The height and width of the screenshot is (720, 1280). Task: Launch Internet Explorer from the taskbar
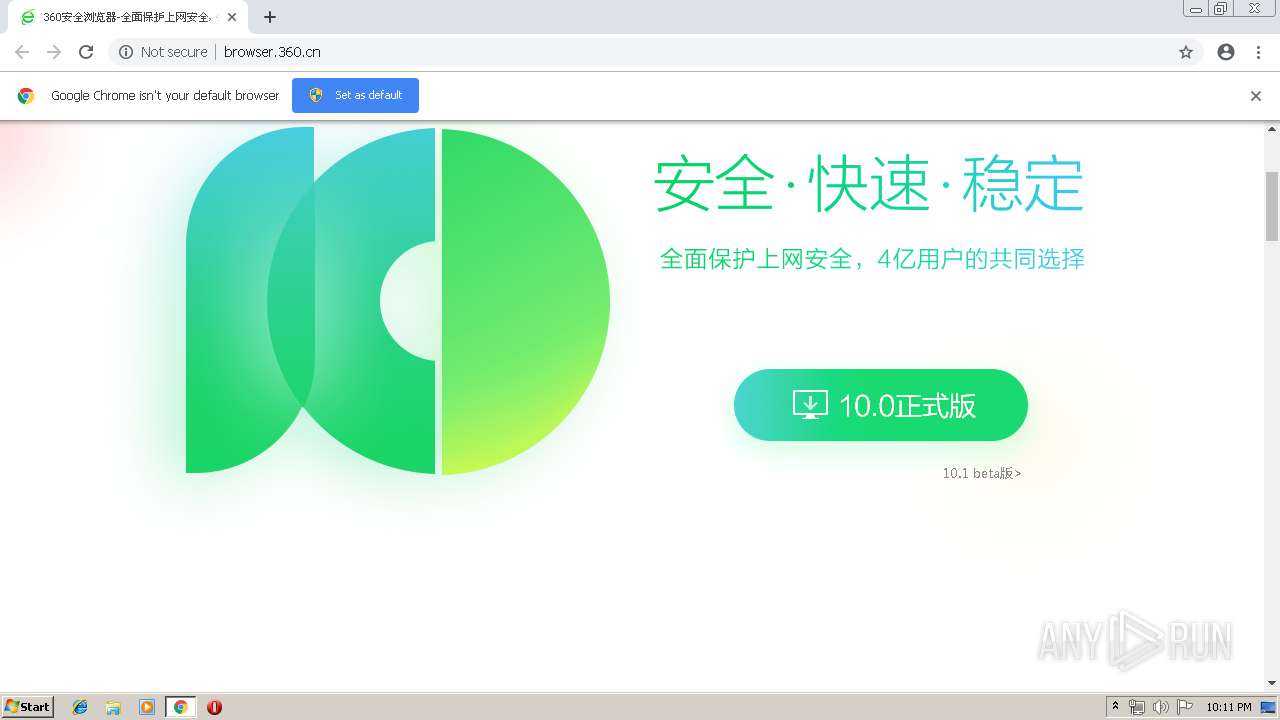click(x=80, y=707)
